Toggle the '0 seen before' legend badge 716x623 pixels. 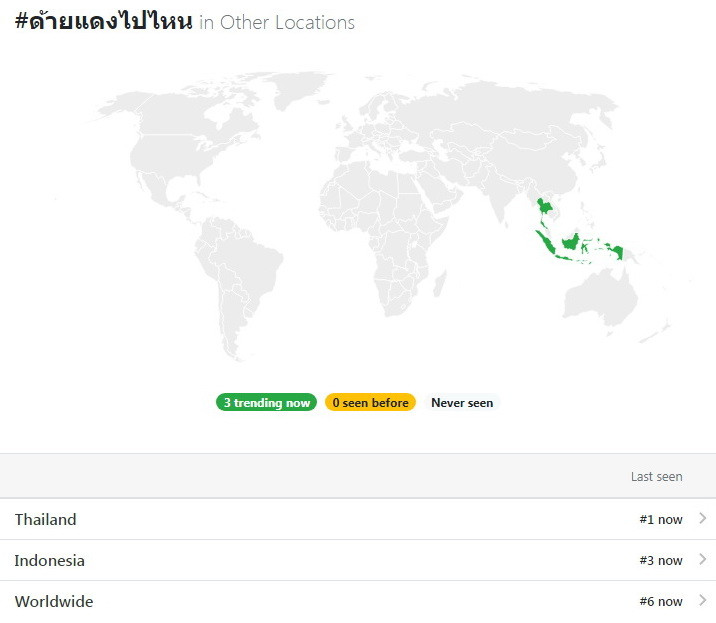pyautogui.click(x=370, y=402)
